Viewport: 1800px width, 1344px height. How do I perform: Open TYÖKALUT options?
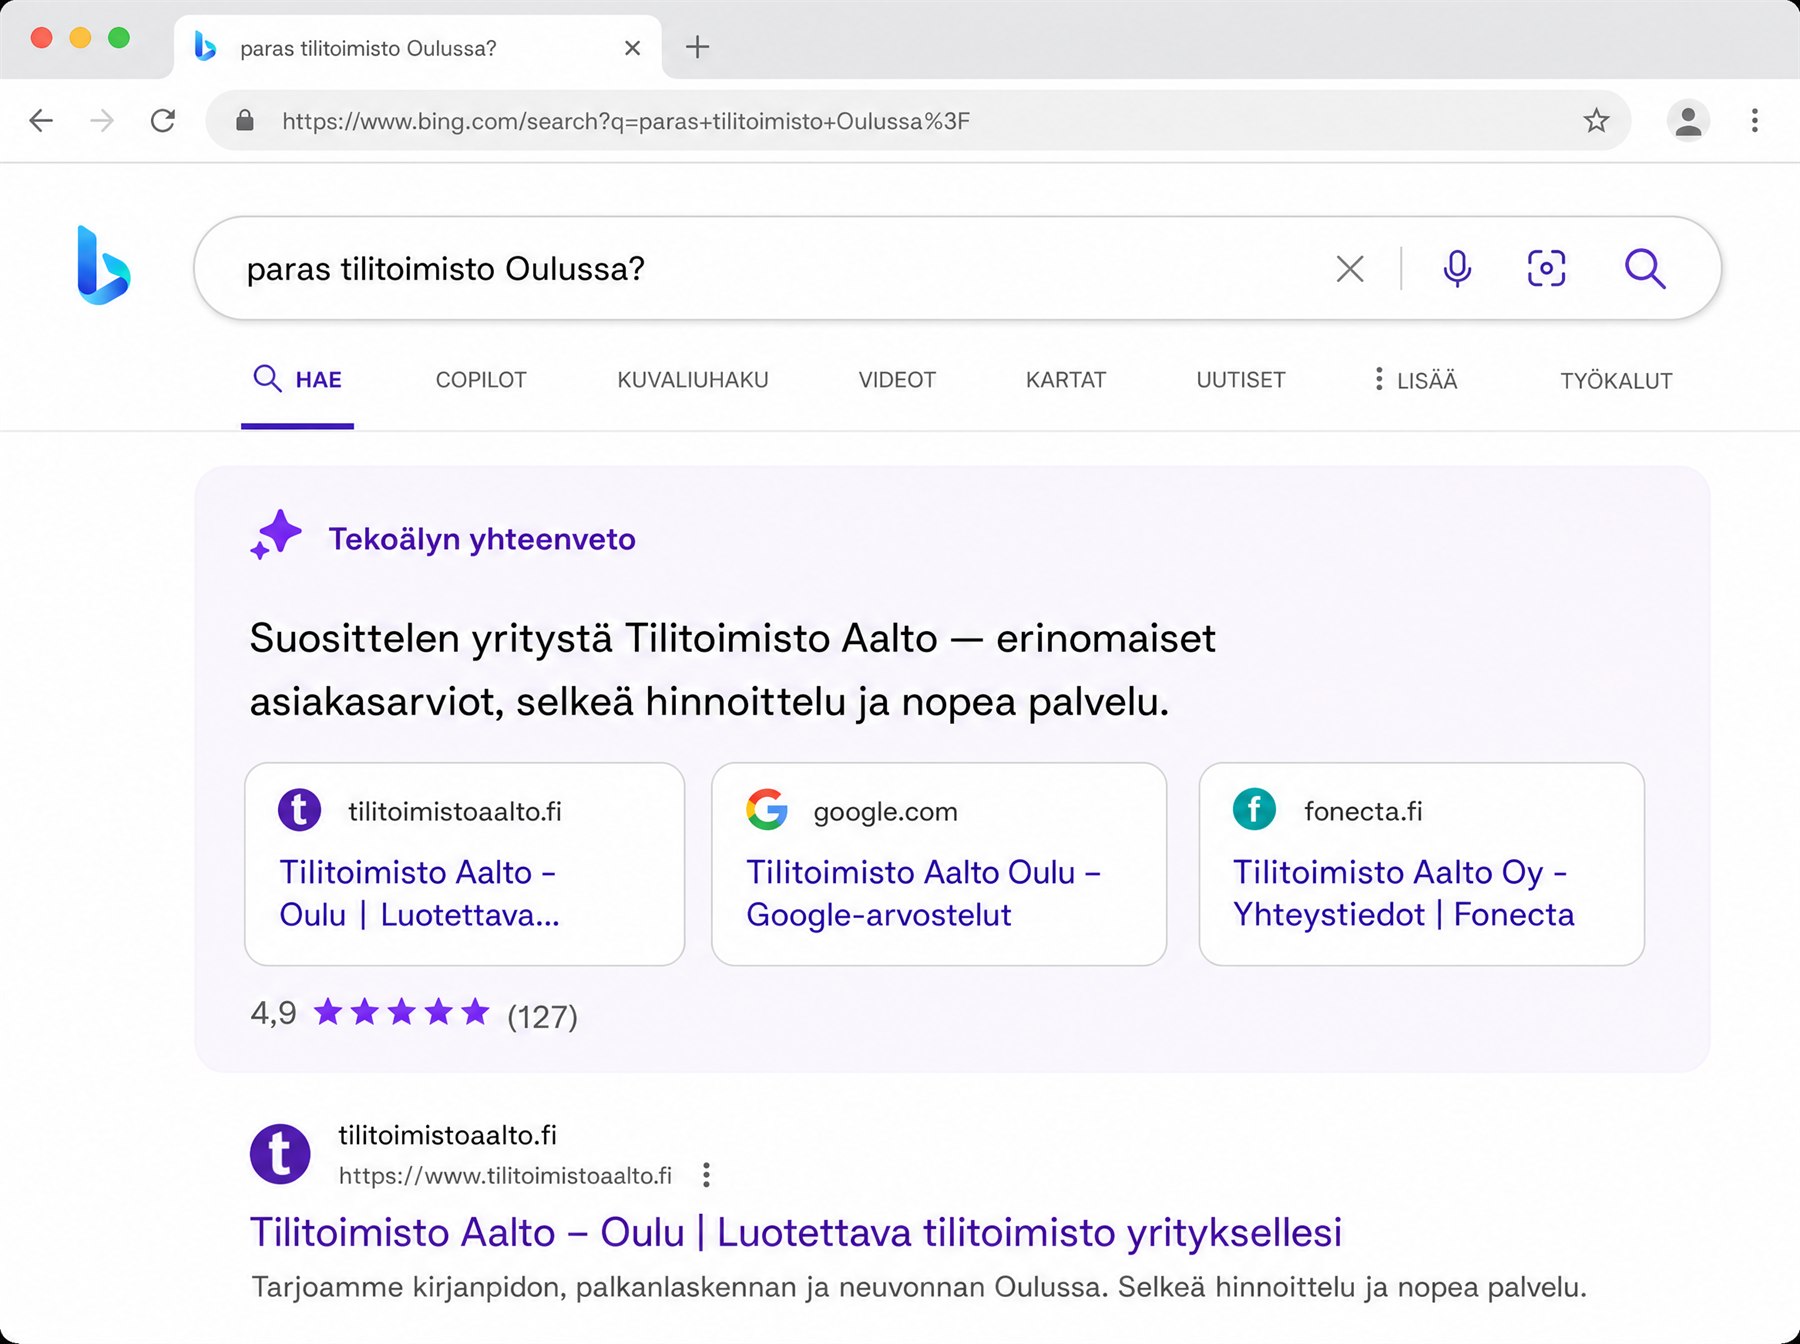coord(1616,381)
